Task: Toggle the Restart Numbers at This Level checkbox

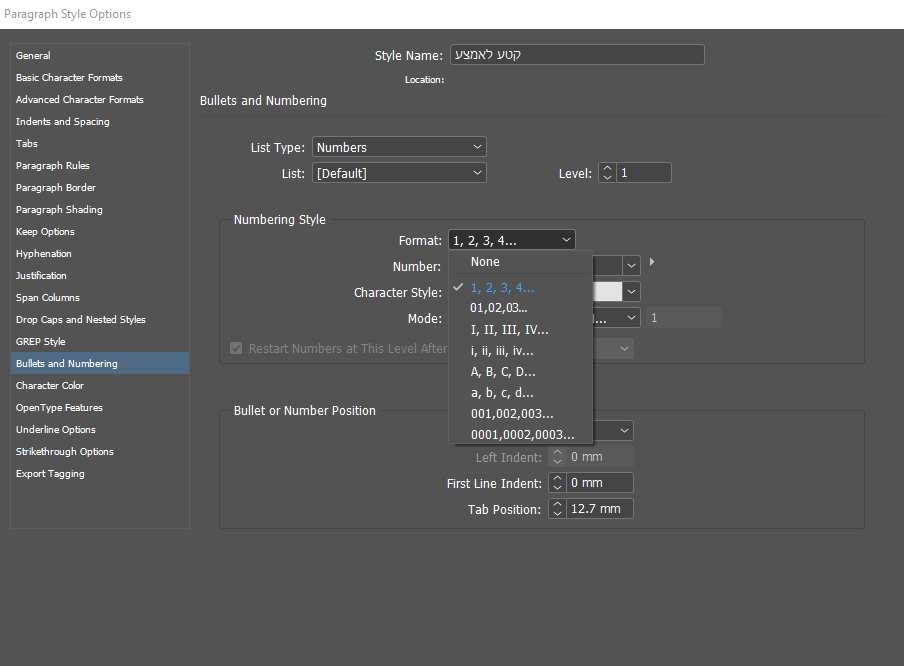Action: pyautogui.click(x=236, y=348)
